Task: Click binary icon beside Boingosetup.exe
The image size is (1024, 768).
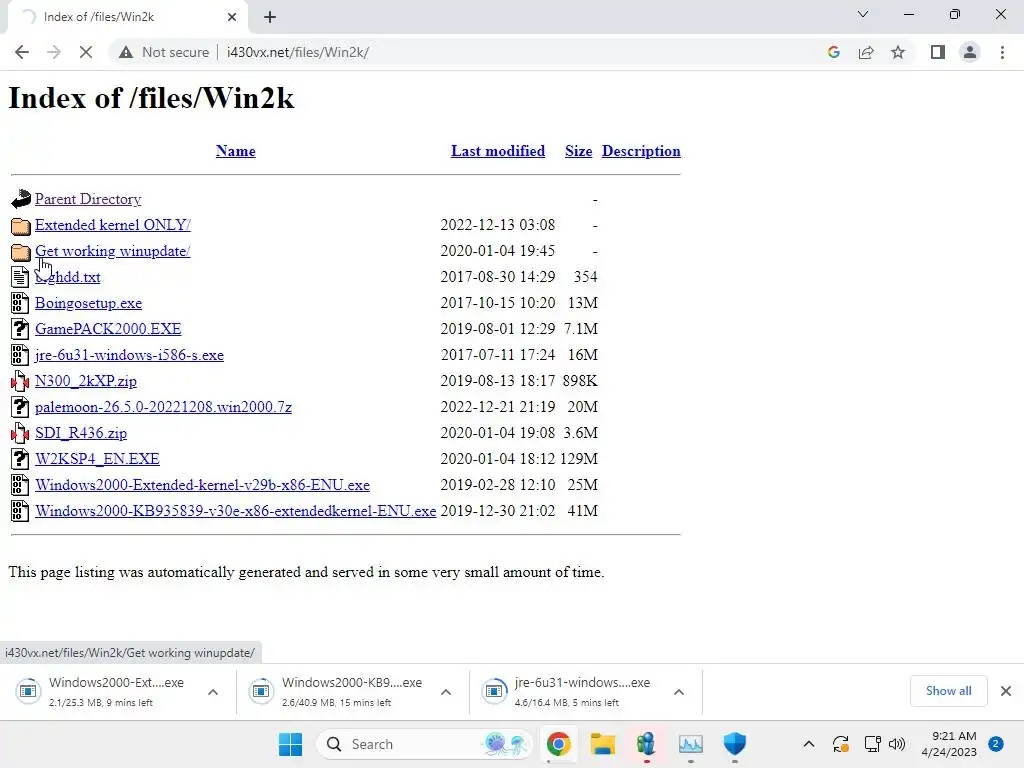Action: pos(20,302)
